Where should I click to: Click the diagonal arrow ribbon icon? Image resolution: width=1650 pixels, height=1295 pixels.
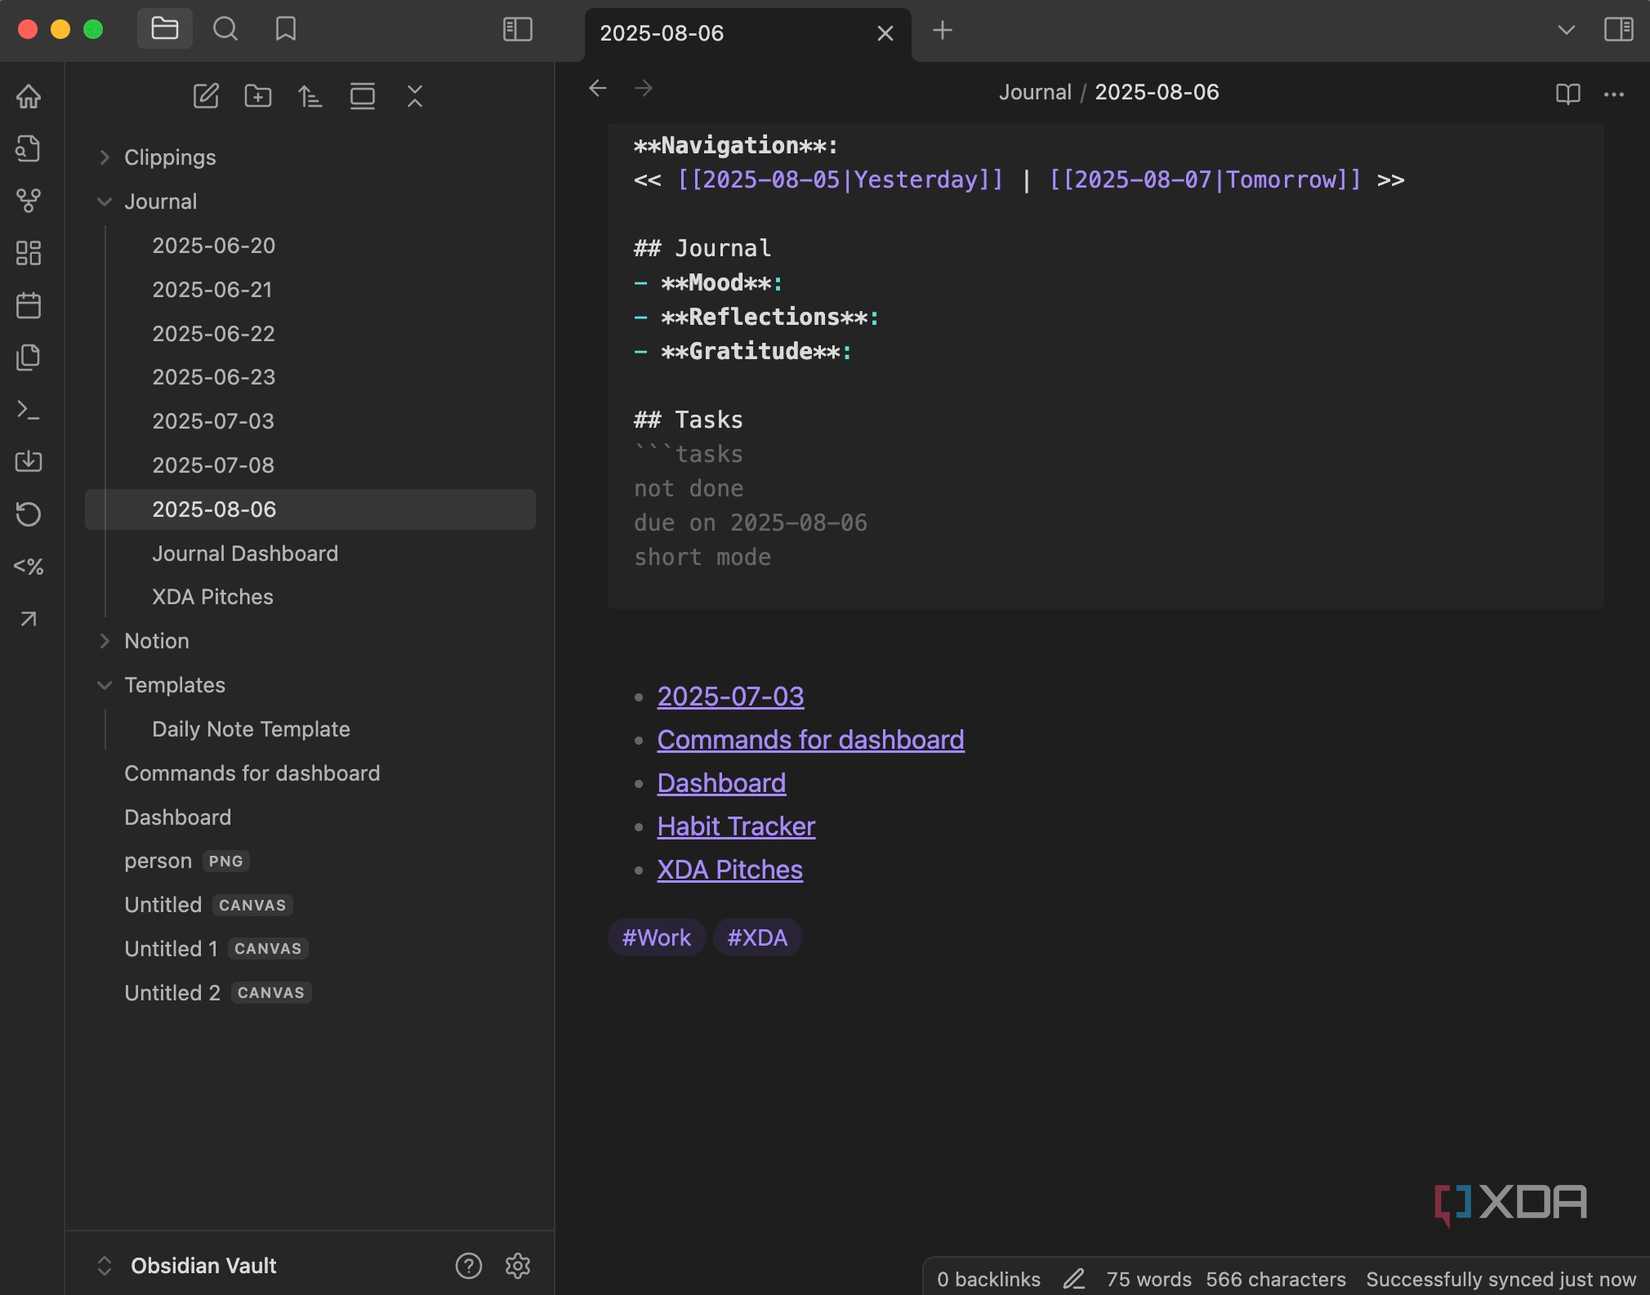pos(29,619)
